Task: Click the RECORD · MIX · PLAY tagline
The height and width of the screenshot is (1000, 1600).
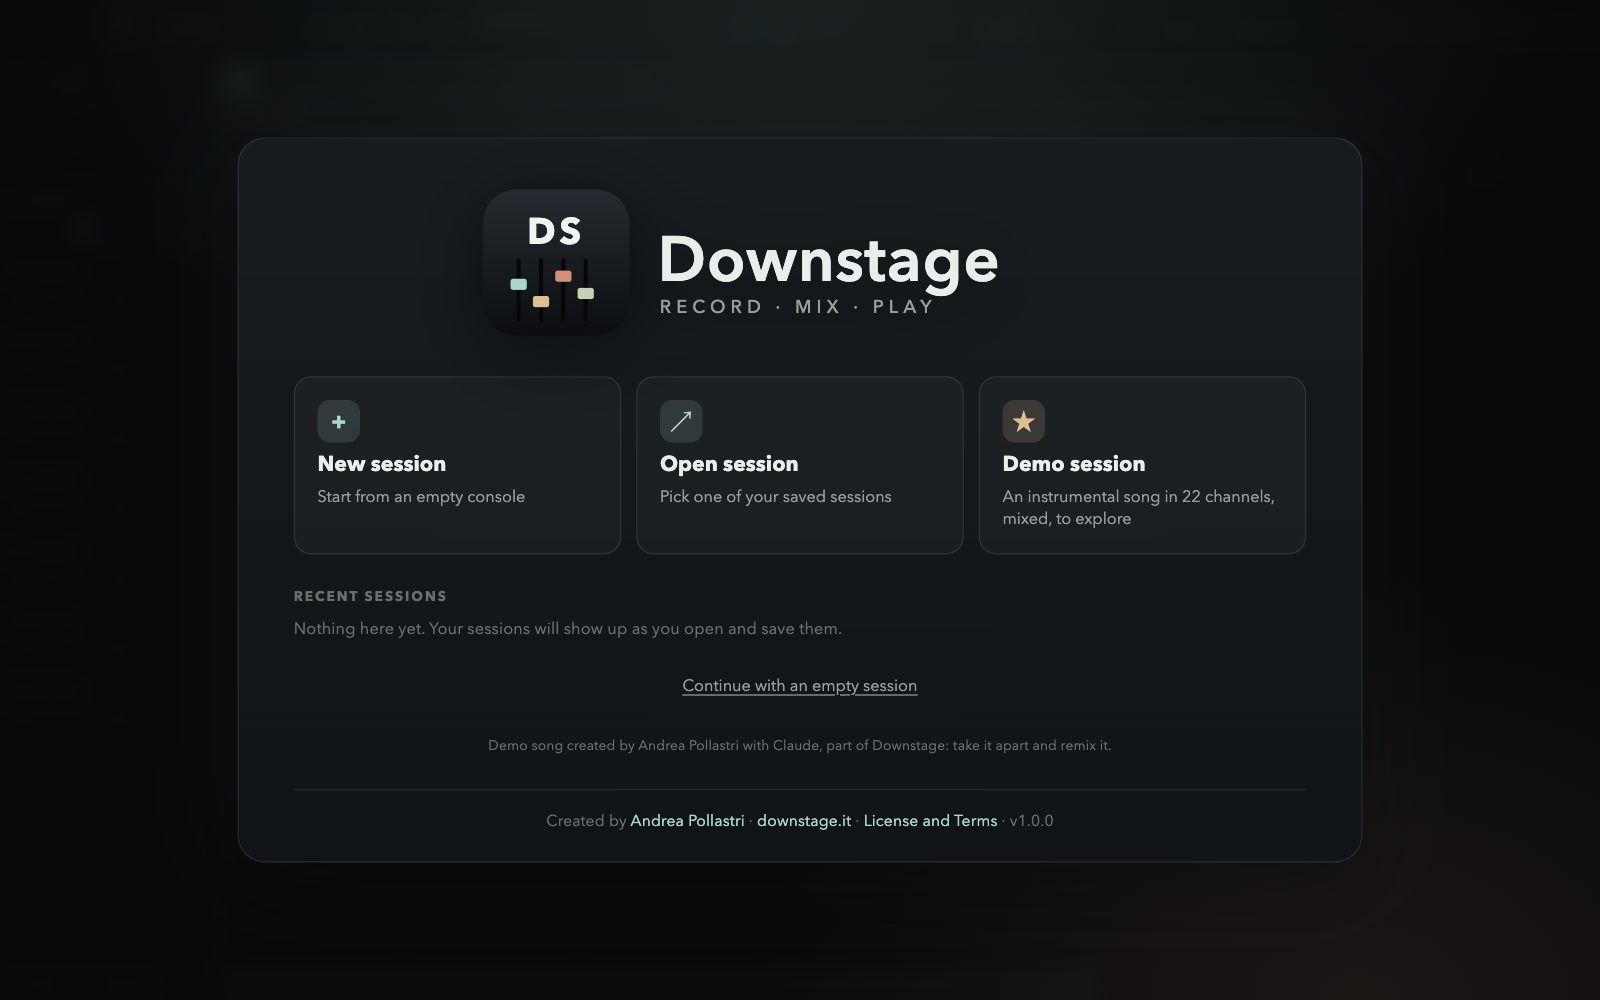Action: point(797,307)
